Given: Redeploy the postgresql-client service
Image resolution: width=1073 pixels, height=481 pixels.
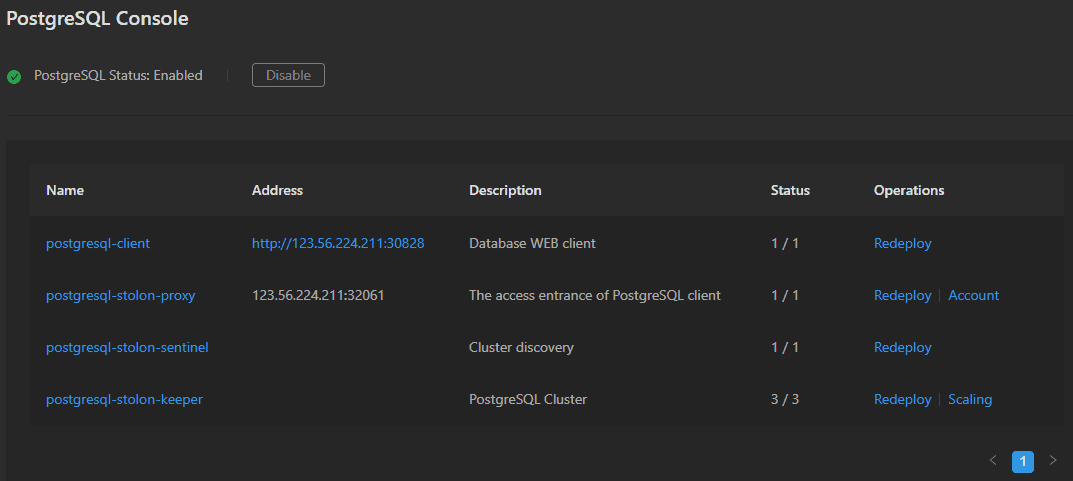Looking at the screenshot, I should (x=903, y=243).
